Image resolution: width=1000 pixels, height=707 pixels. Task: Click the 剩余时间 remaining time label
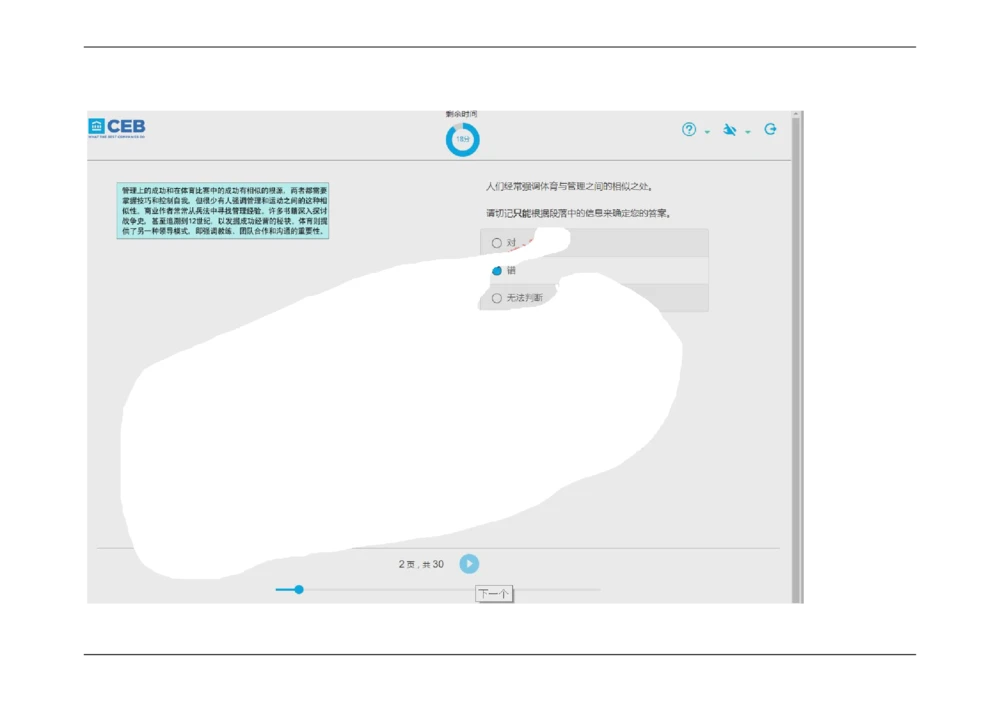point(462,113)
